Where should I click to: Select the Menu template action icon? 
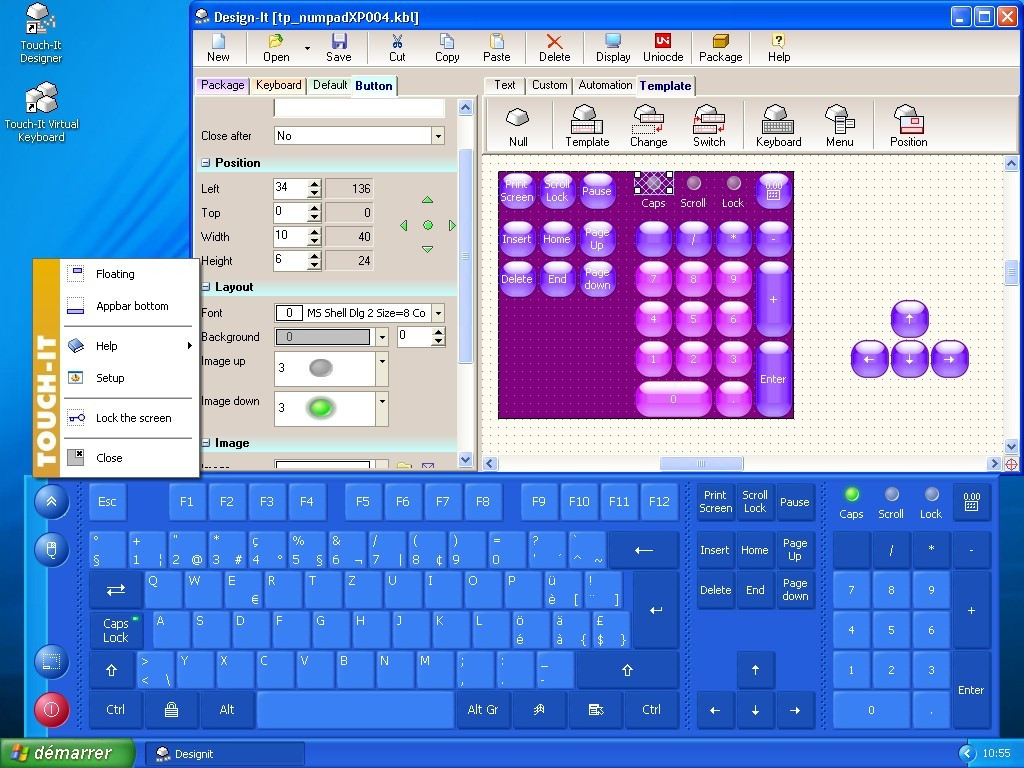click(x=839, y=119)
